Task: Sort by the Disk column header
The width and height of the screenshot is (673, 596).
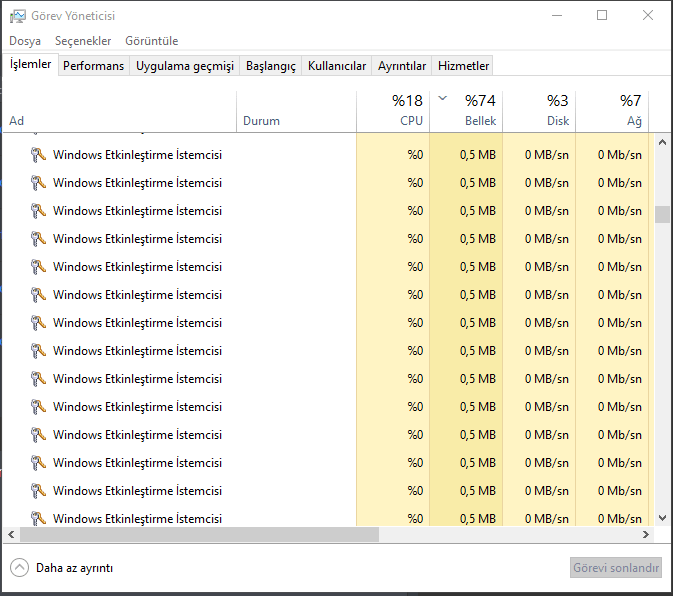Action: coord(539,112)
